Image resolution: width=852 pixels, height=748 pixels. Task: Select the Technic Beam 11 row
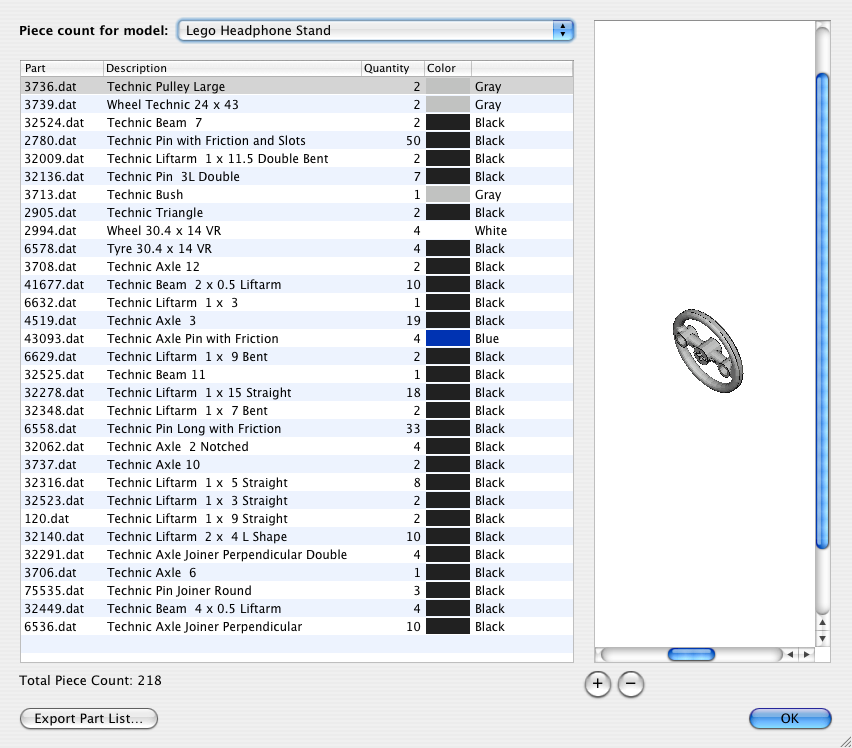coord(297,374)
